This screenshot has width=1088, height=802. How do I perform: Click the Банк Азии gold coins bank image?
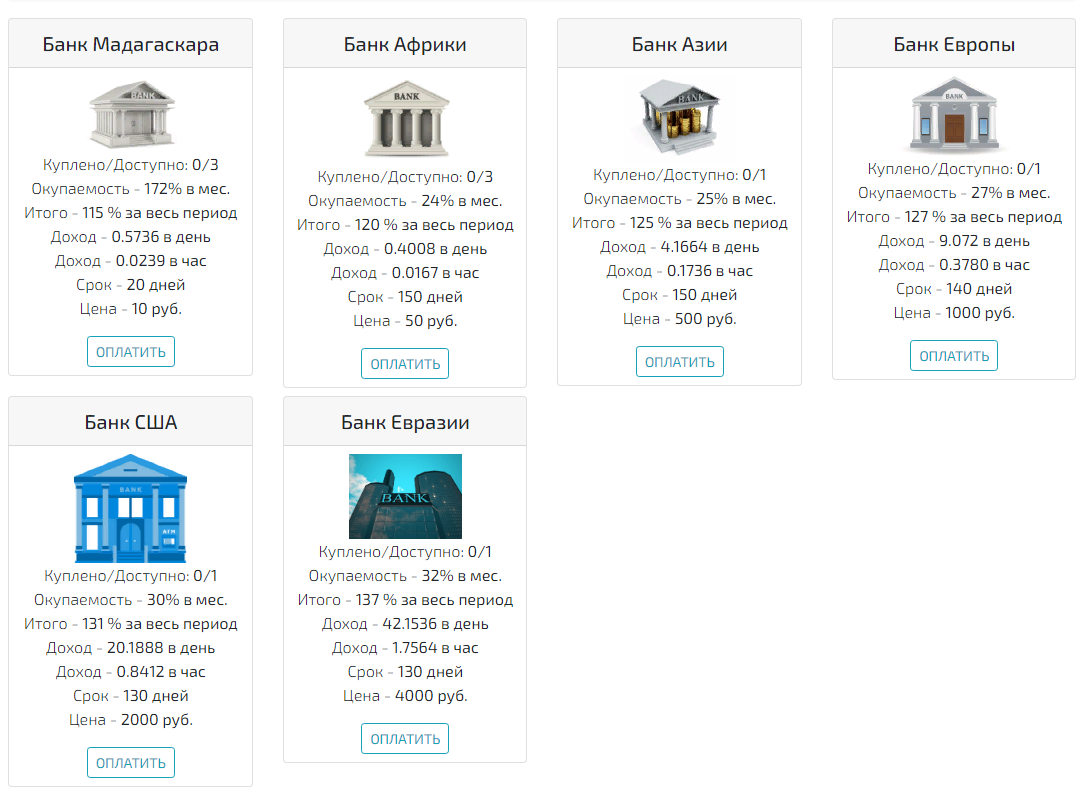click(x=679, y=118)
